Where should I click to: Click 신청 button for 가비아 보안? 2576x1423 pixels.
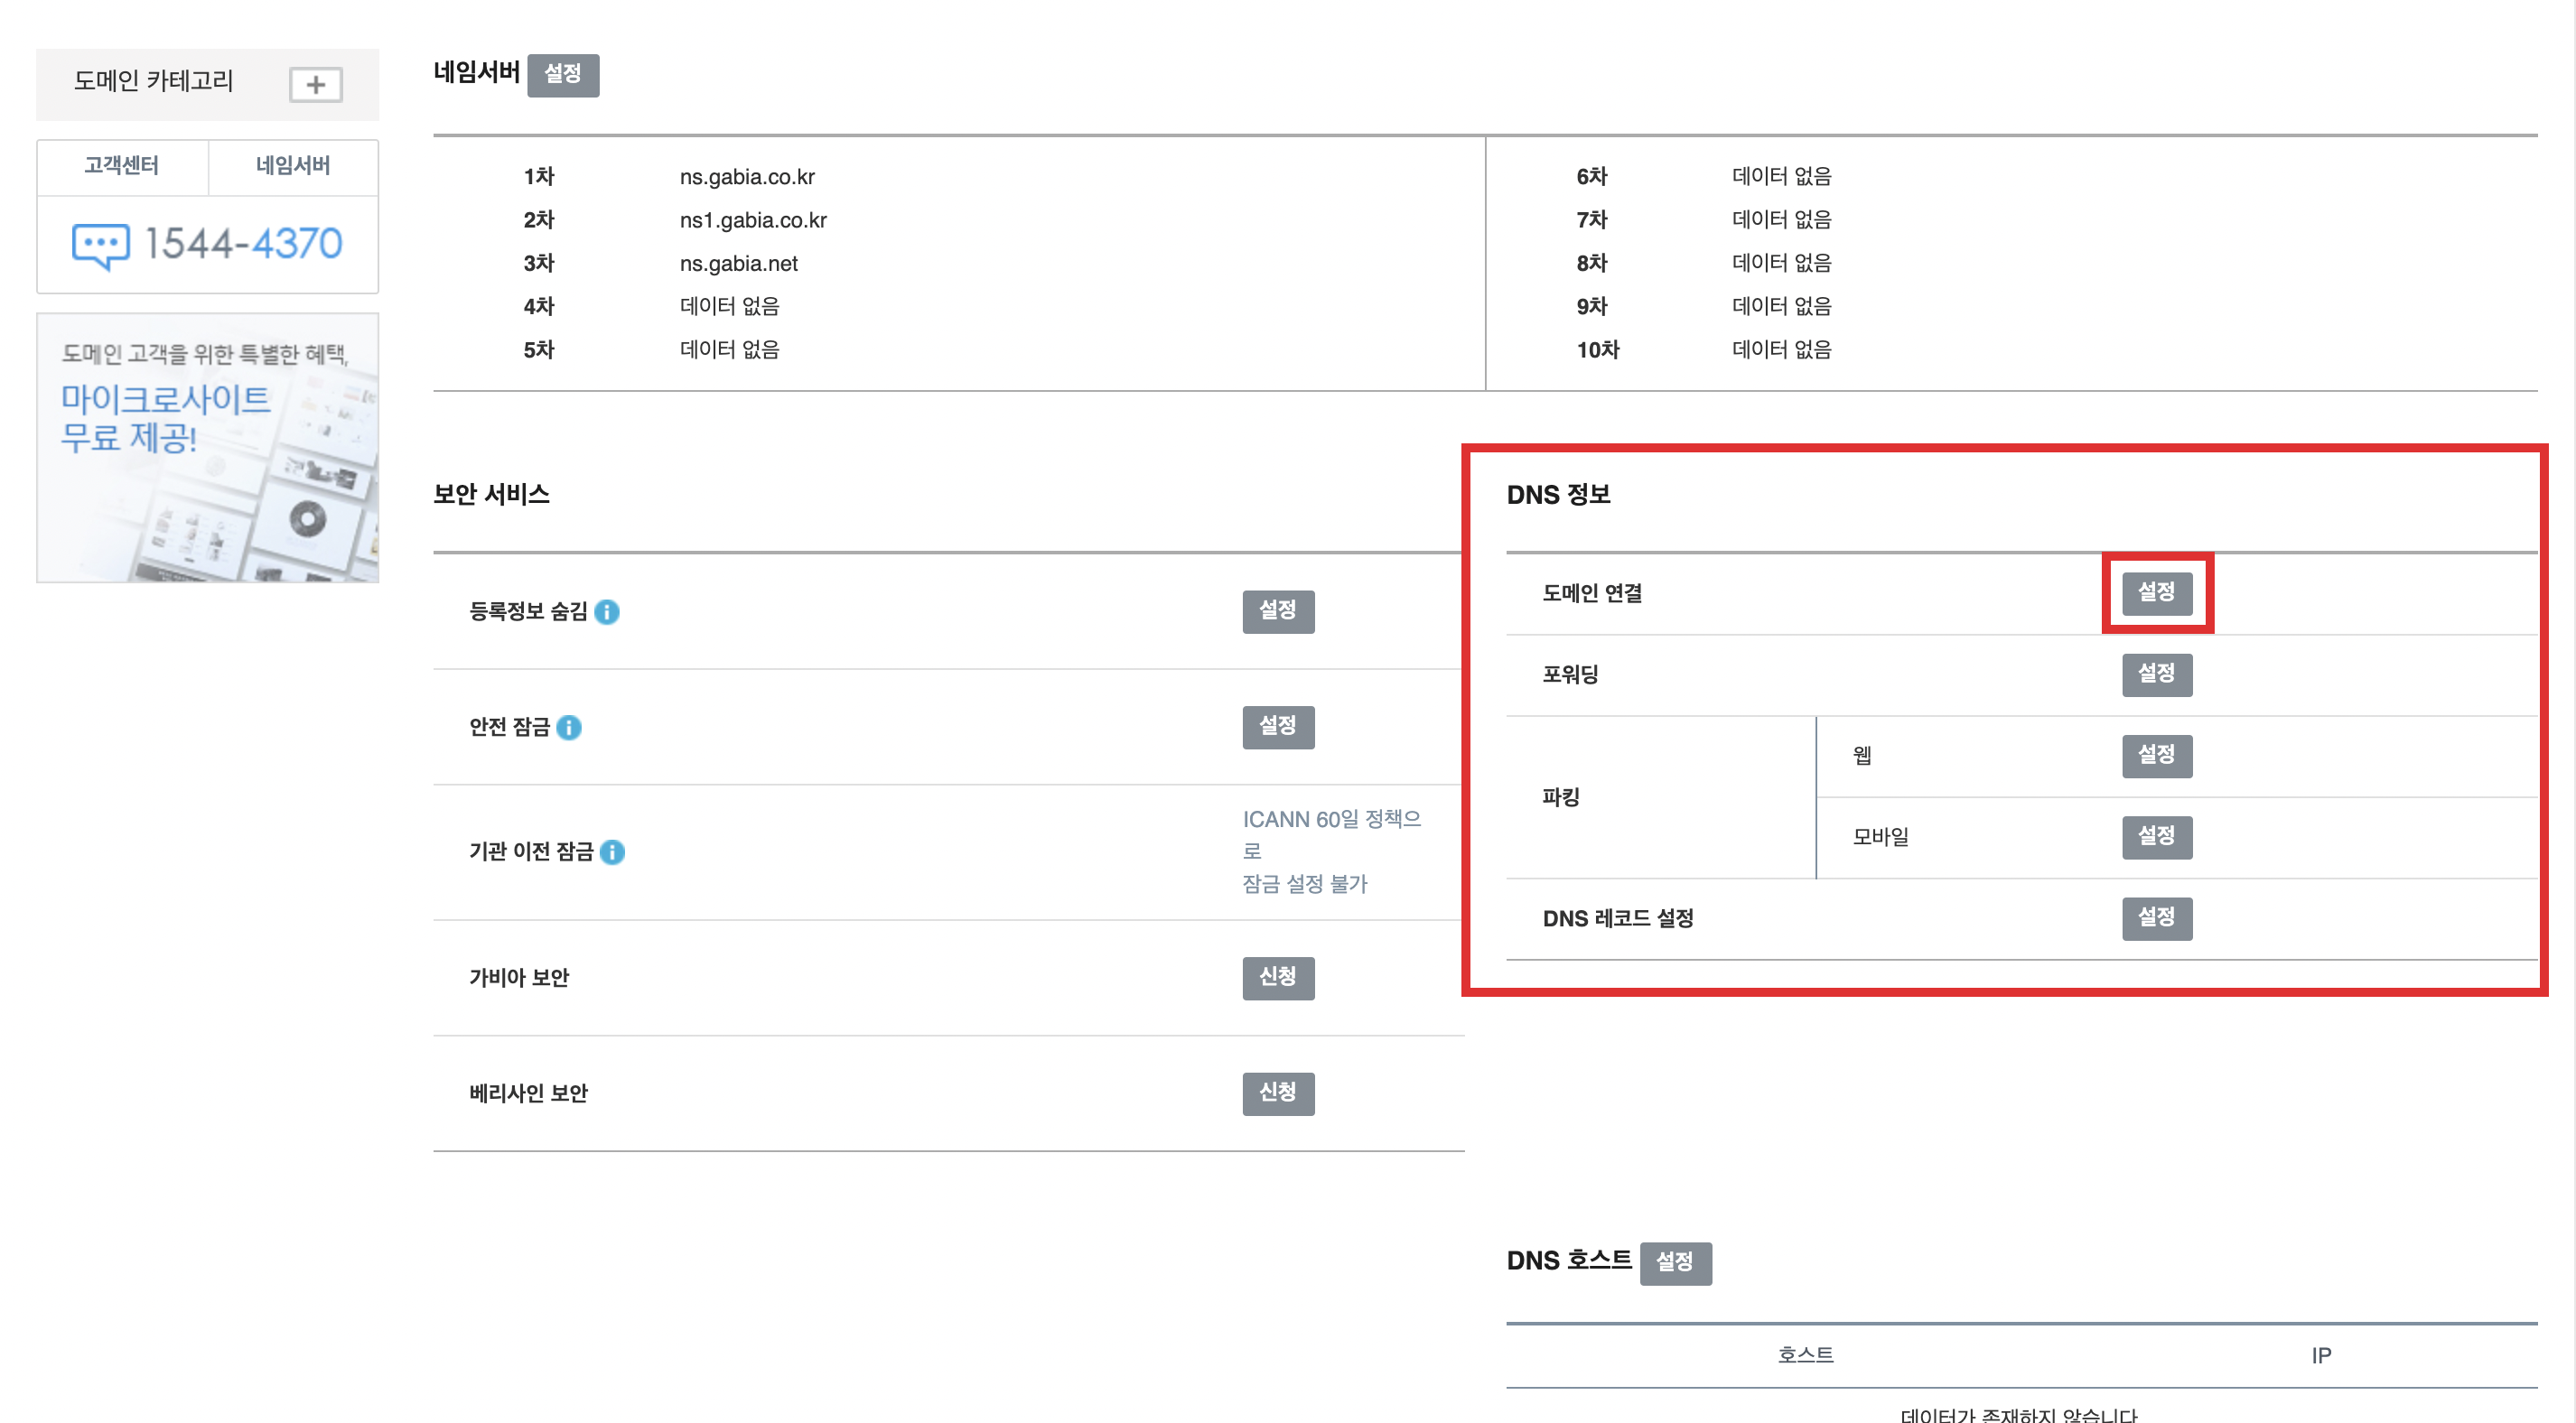pyautogui.click(x=1278, y=977)
